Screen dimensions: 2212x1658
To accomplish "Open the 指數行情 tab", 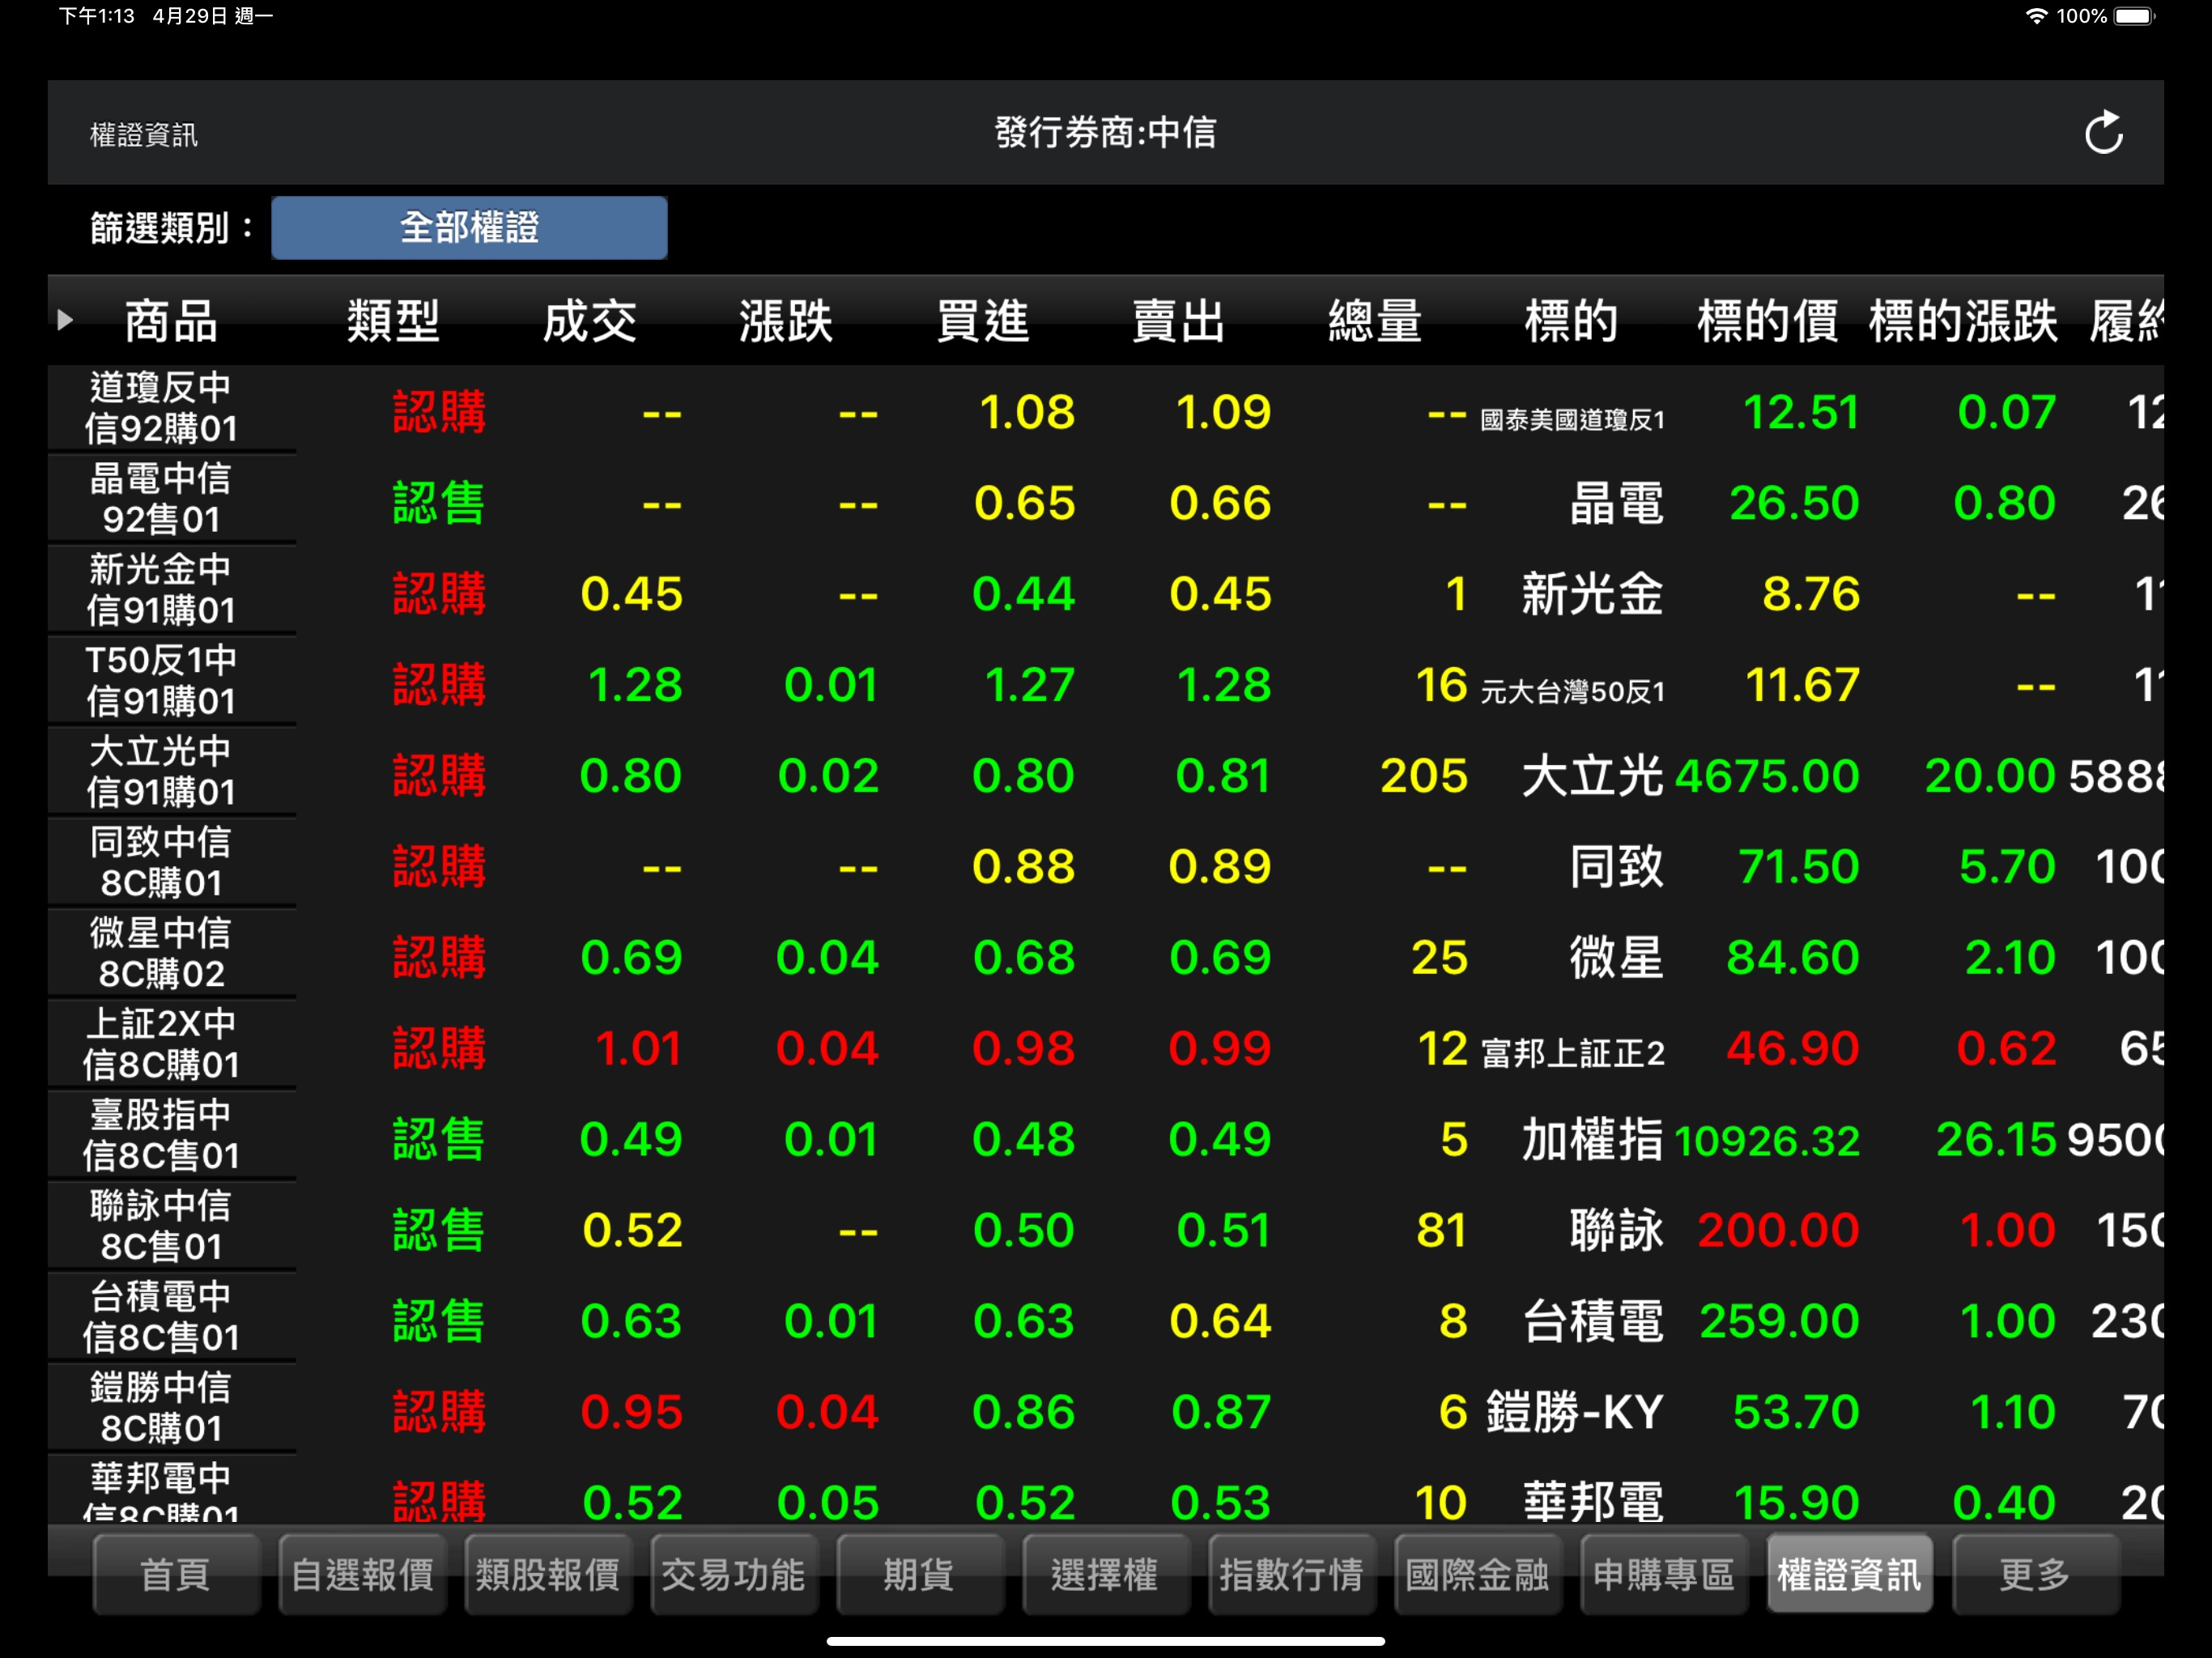I will tap(1292, 1574).
